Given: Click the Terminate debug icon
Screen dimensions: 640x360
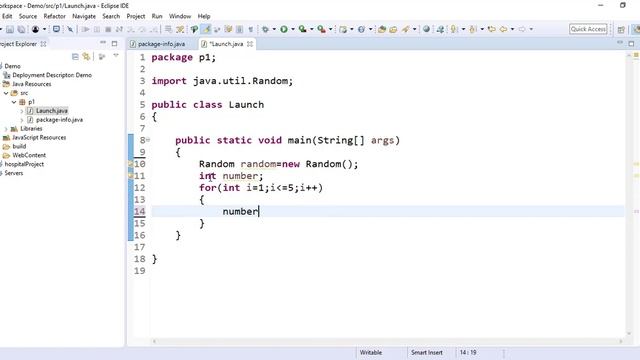Looking at the screenshot, I should pyautogui.click(x=108, y=29).
